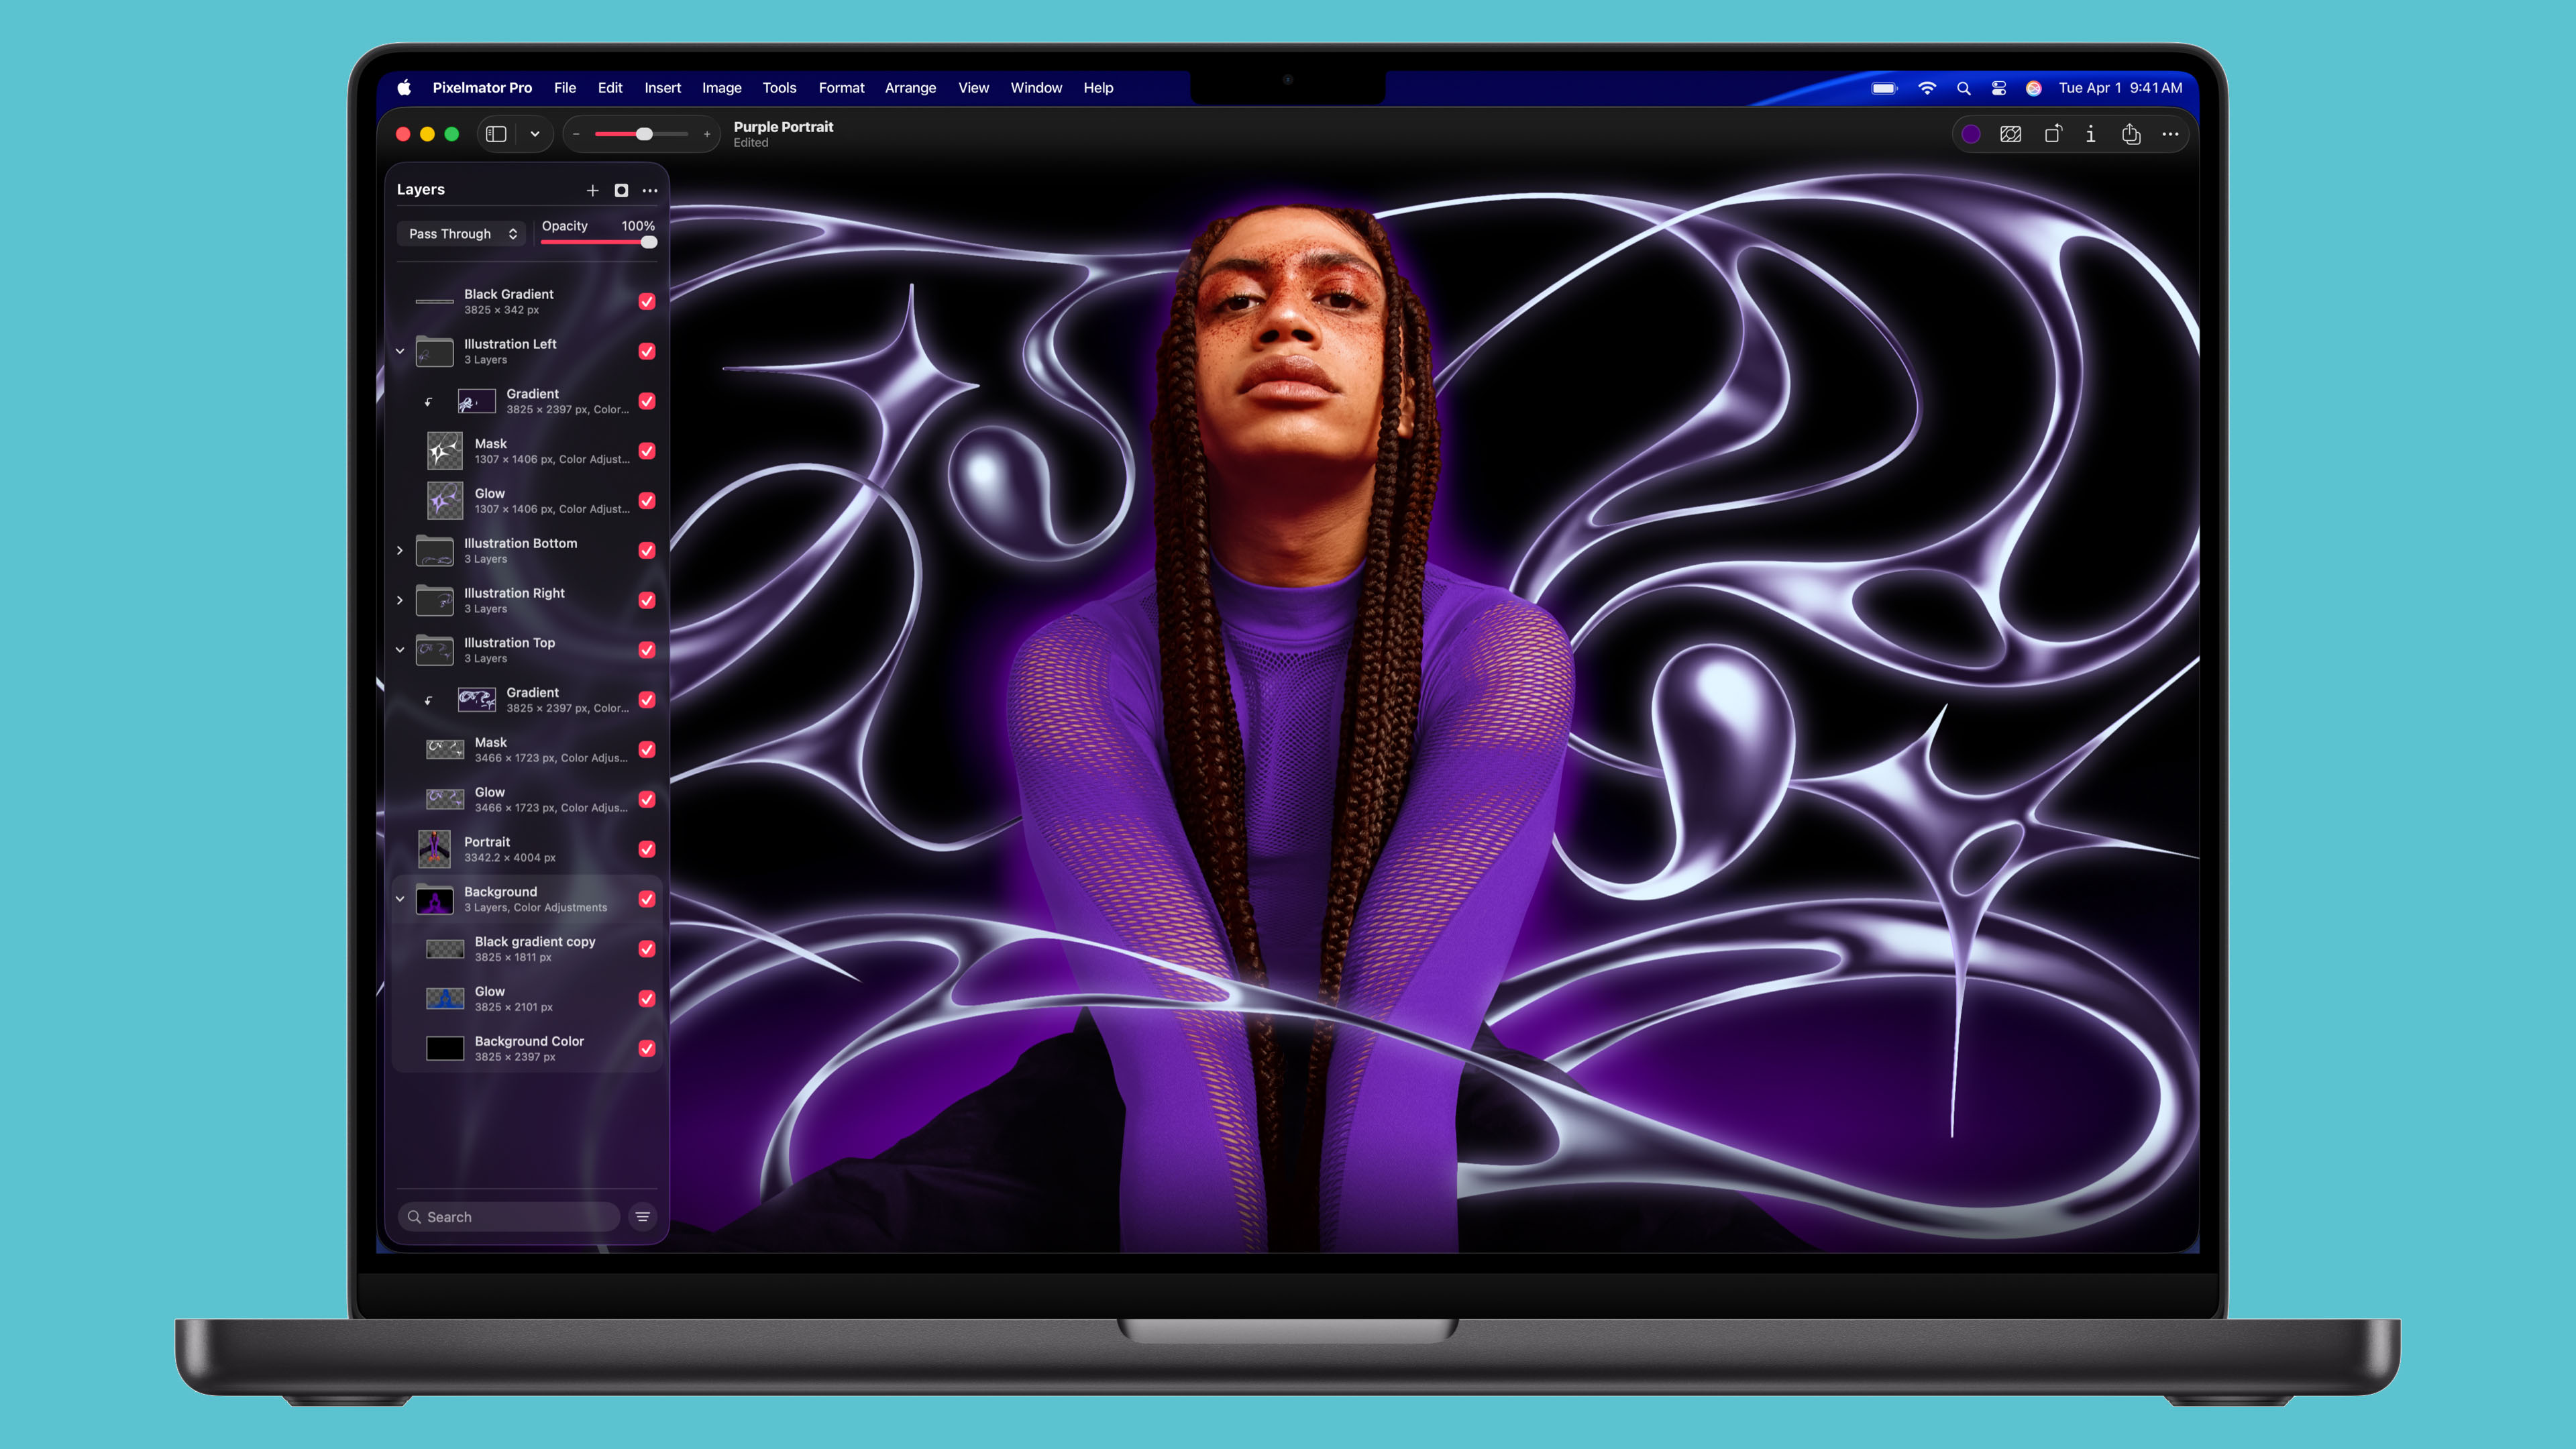Click the image adjustments icon in top-right toolbar
This screenshot has height=1449, width=2576.
point(2011,134)
